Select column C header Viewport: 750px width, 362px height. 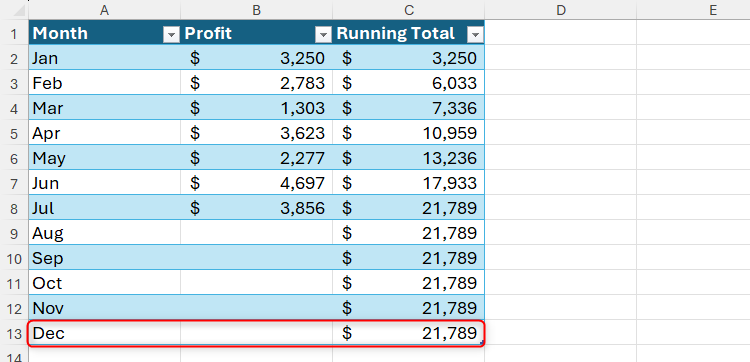point(408,10)
